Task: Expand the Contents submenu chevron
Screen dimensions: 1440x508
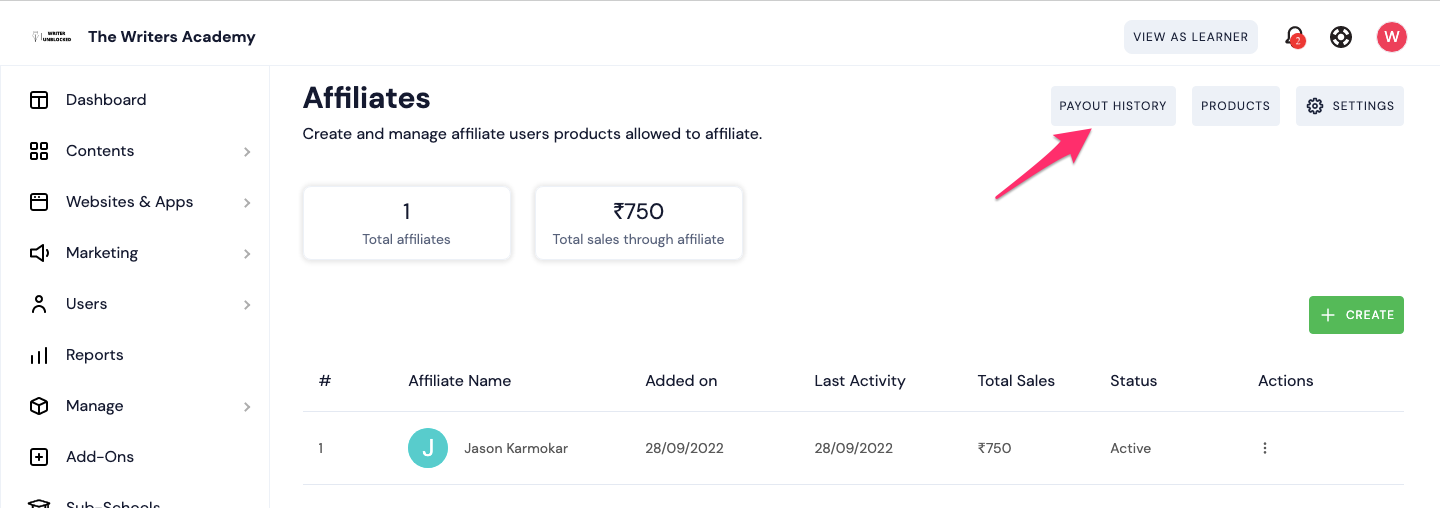Action: click(x=247, y=152)
